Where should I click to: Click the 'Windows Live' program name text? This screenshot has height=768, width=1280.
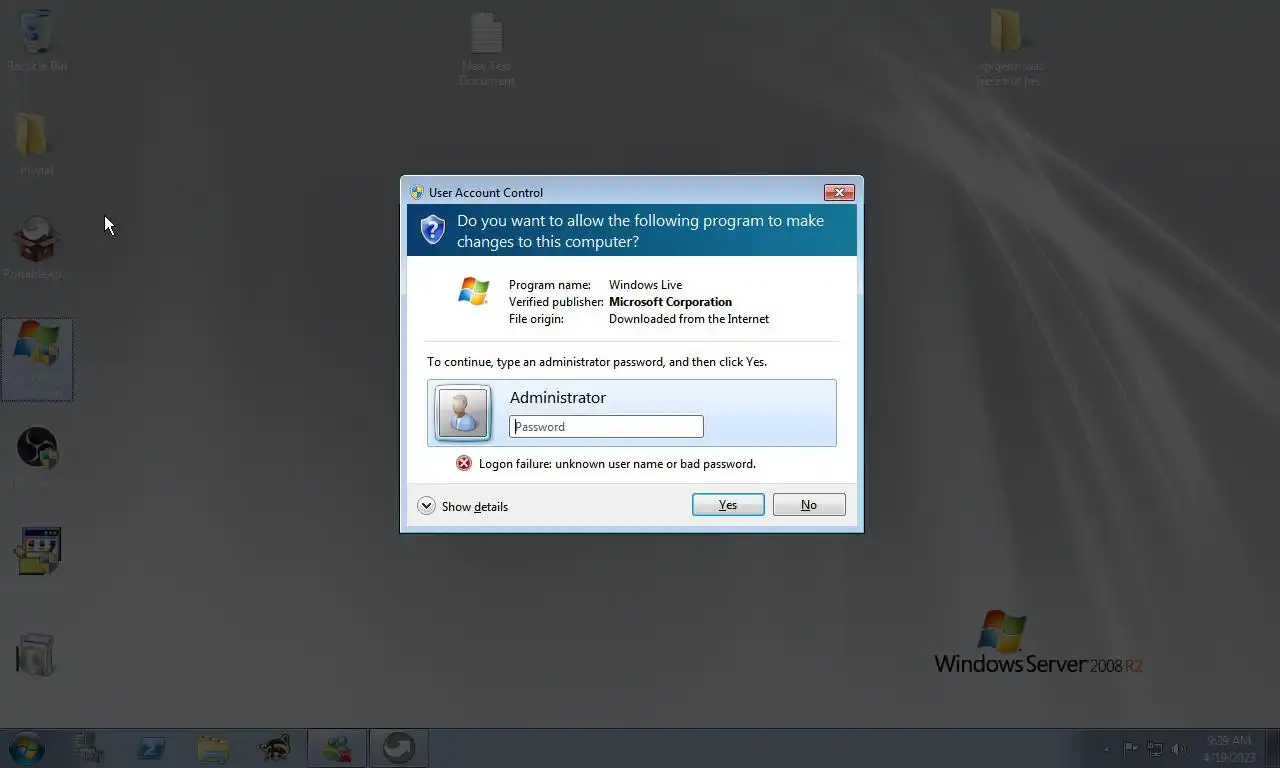tap(645, 285)
